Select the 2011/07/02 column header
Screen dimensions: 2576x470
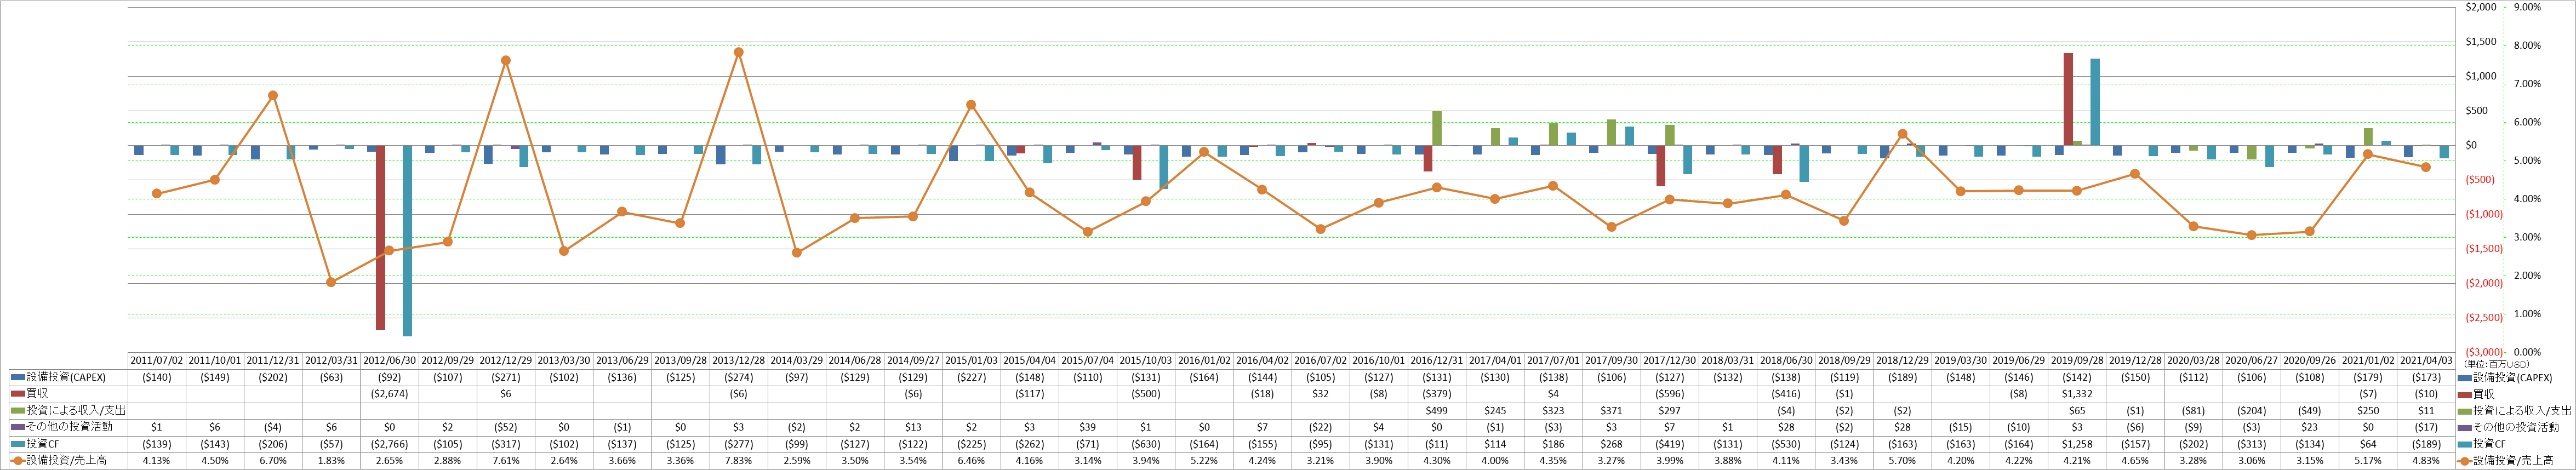click(x=157, y=361)
